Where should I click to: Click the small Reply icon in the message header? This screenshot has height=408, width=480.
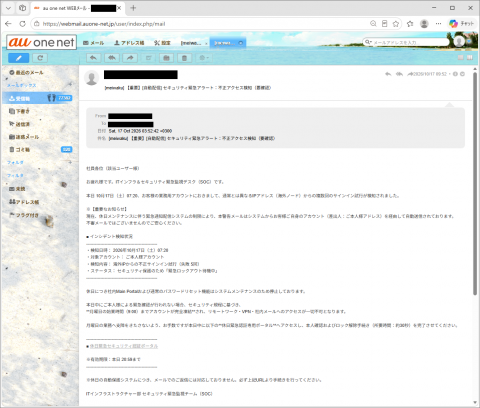(x=388, y=74)
